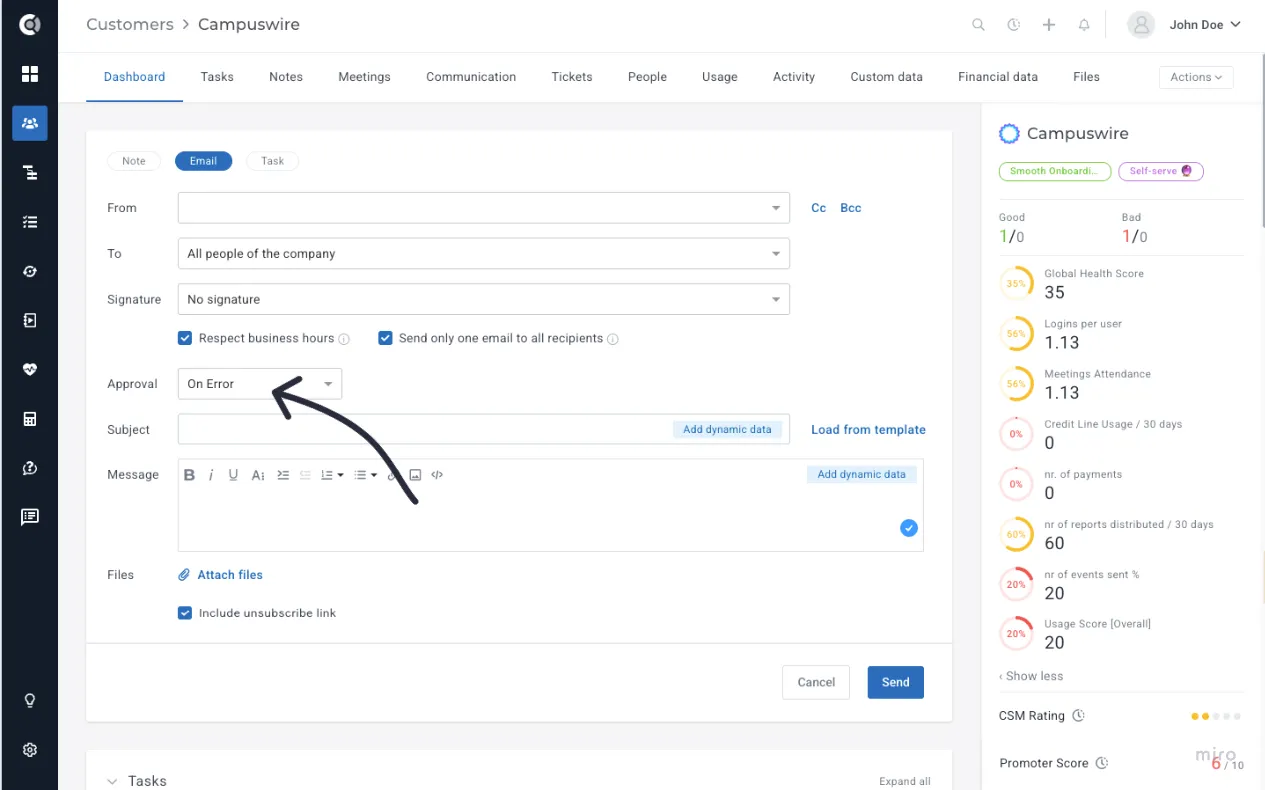This screenshot has width=1265, height=790.
Task: Open the lightbulb ideas icon in sidebar
Action: (x=30, y=700)
